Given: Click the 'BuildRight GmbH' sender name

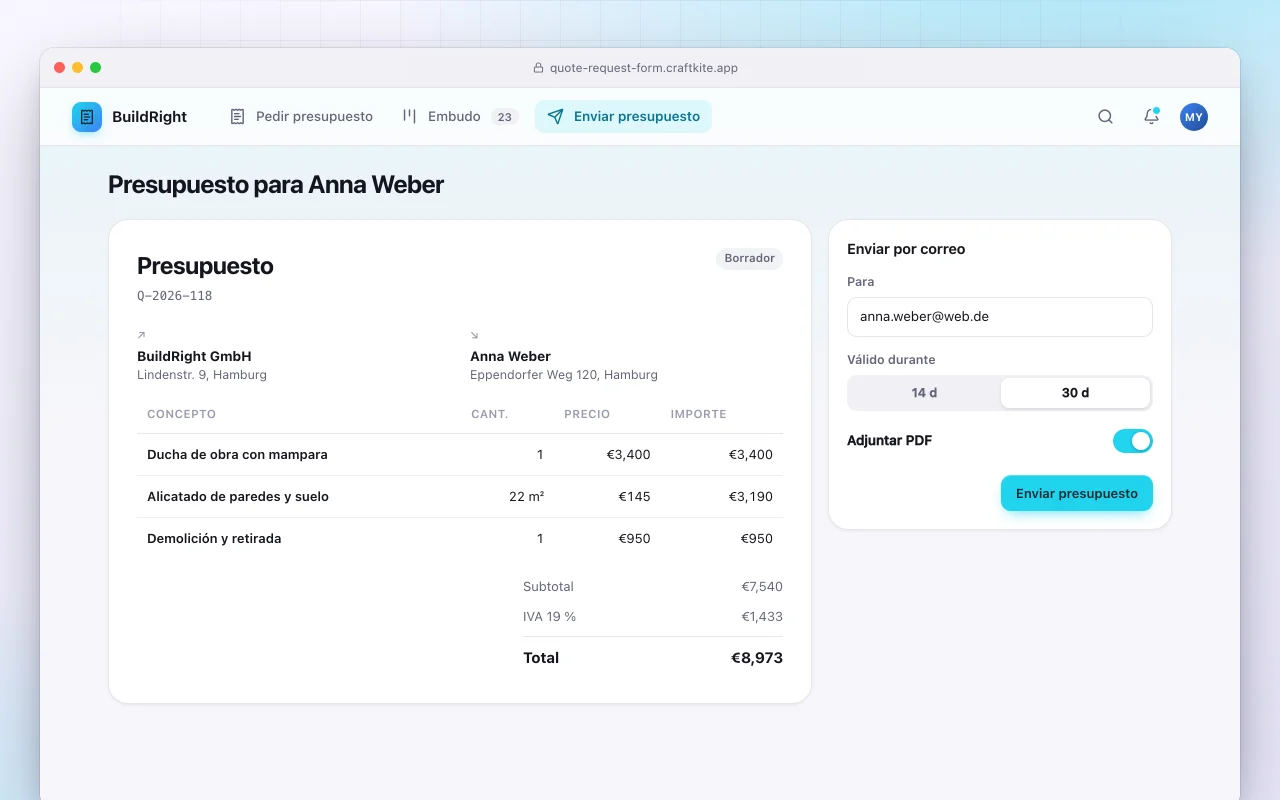Looking at the screenshot, I should (x=194, y=356).
